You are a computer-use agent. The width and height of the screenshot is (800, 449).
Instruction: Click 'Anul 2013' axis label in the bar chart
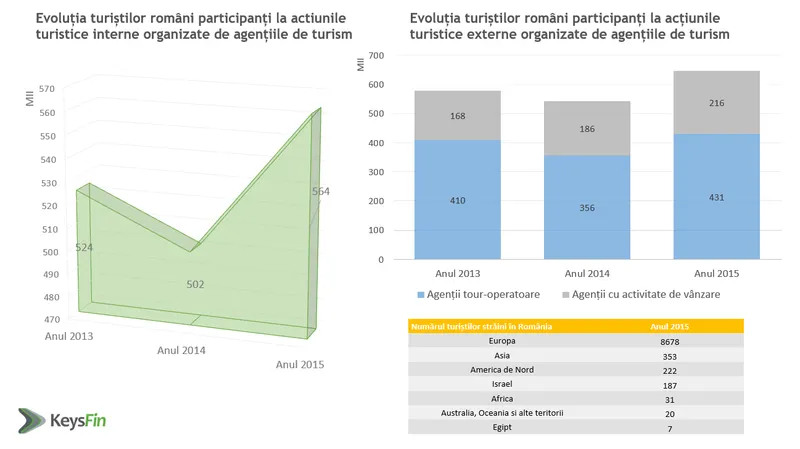458,273
